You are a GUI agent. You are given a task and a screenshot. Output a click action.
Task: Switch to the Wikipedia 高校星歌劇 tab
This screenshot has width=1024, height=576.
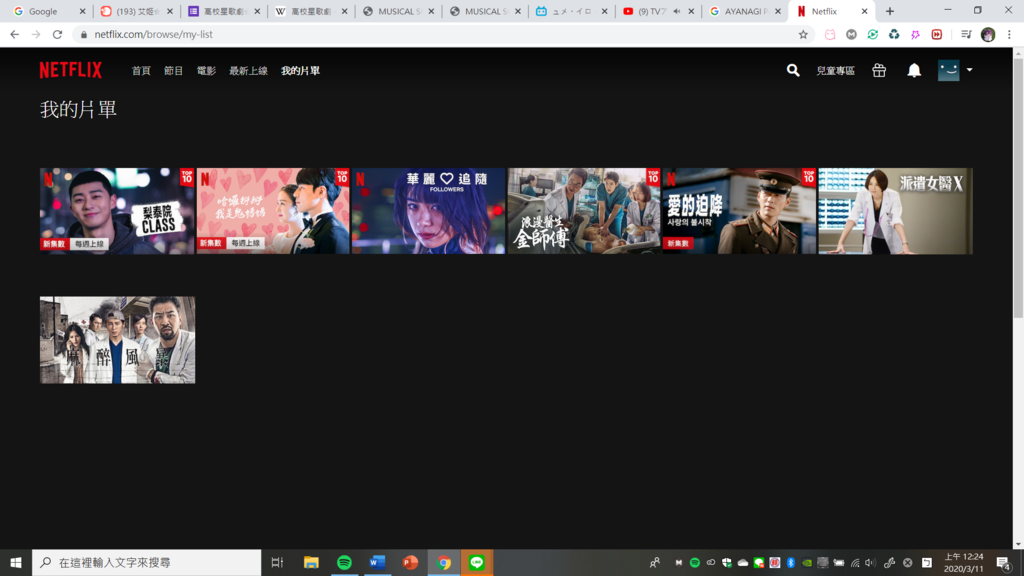[x=310, y=11]
